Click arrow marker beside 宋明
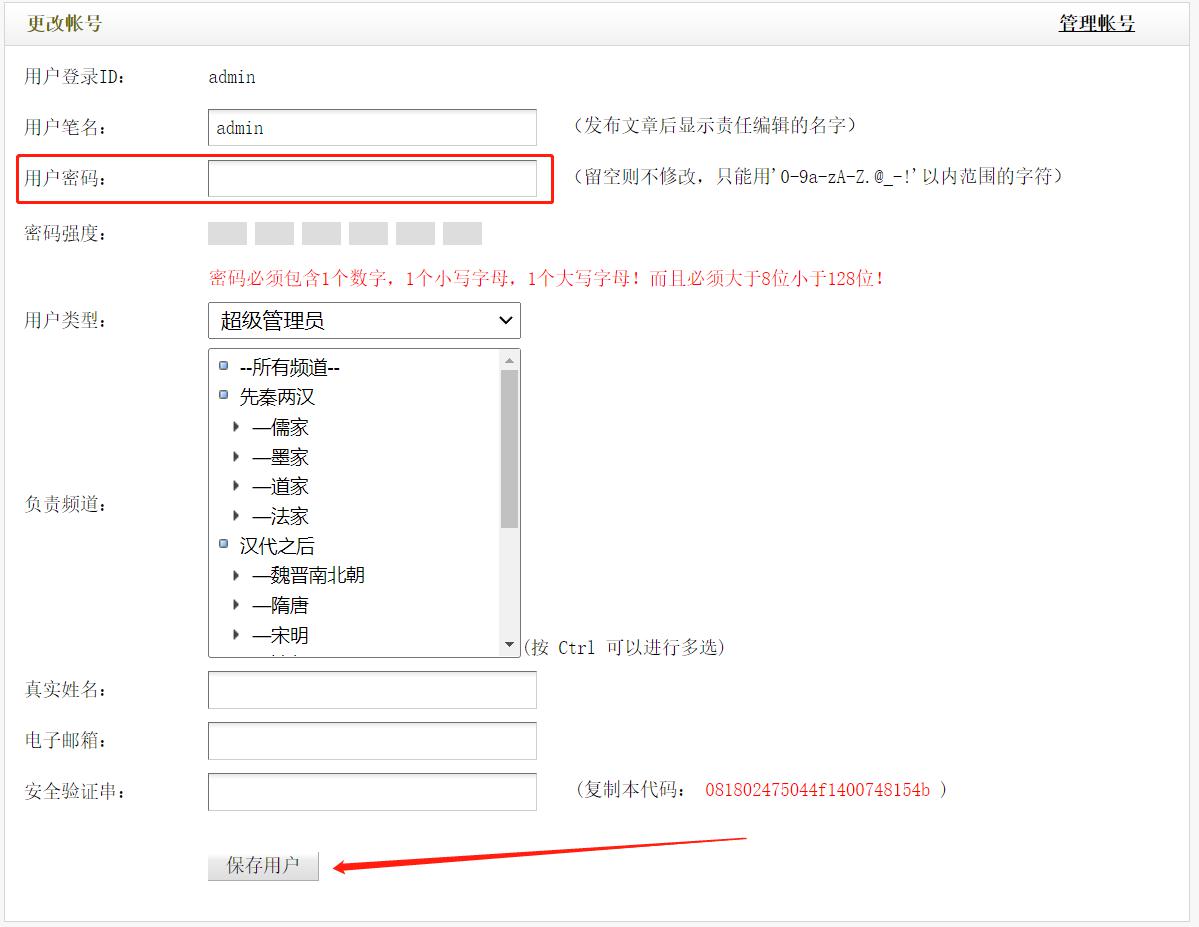 236,634
